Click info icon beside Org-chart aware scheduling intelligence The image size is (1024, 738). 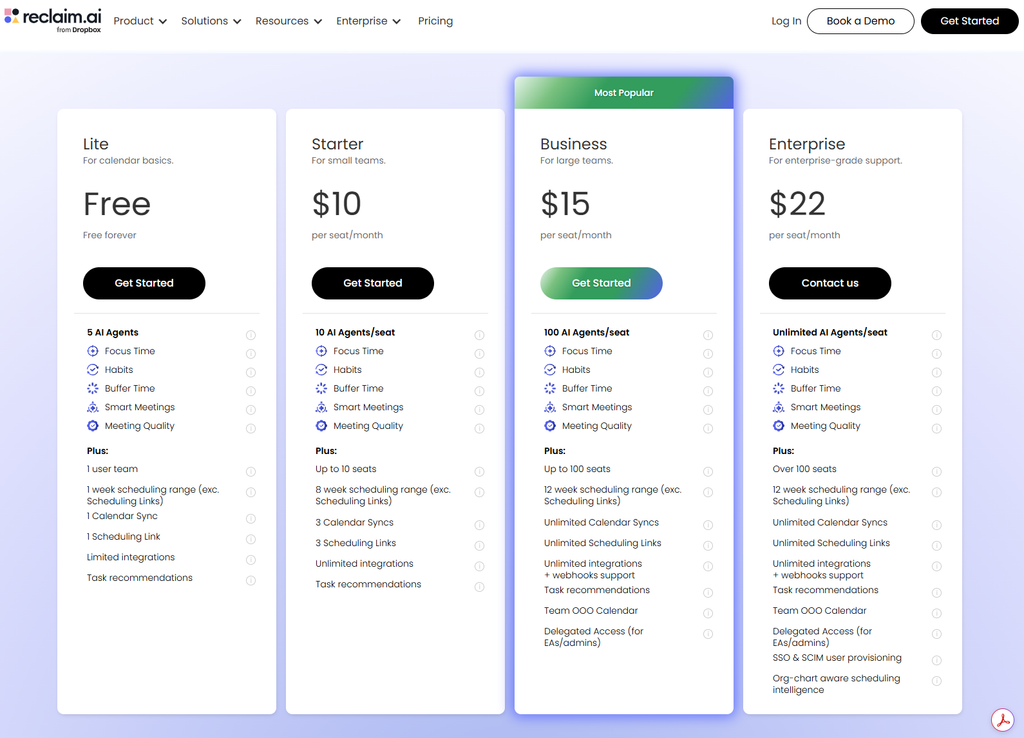pos(936,681)
